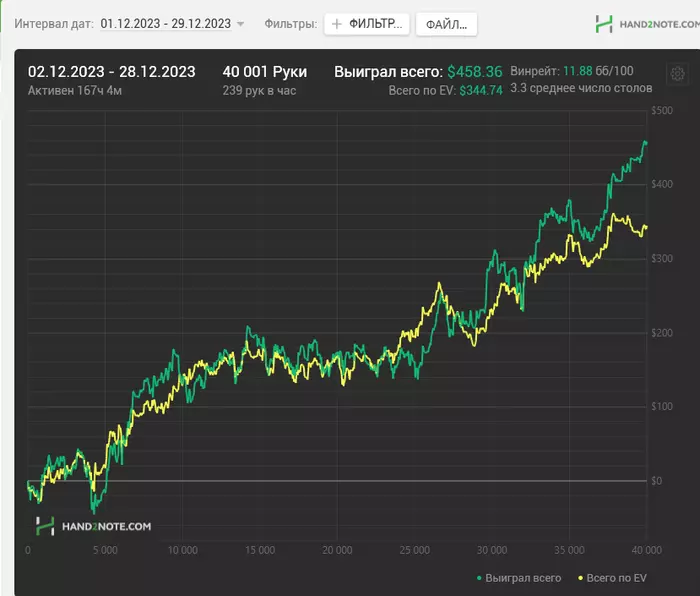
Task: Select the Винрейт 11.88 bb/100 stat
Action: tap(571, 71)
